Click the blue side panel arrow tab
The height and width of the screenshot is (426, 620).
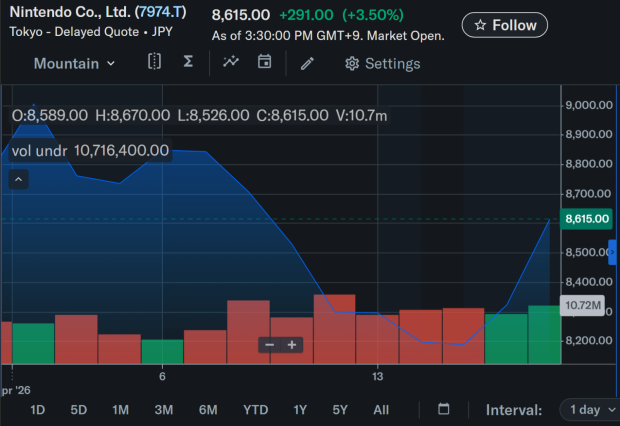coord(613,252)
